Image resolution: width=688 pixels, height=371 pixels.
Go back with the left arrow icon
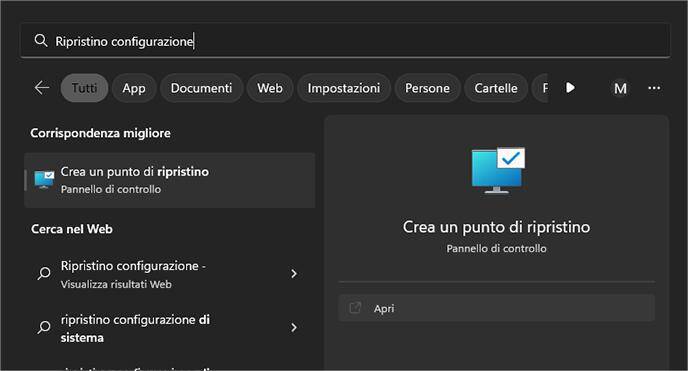42,88
